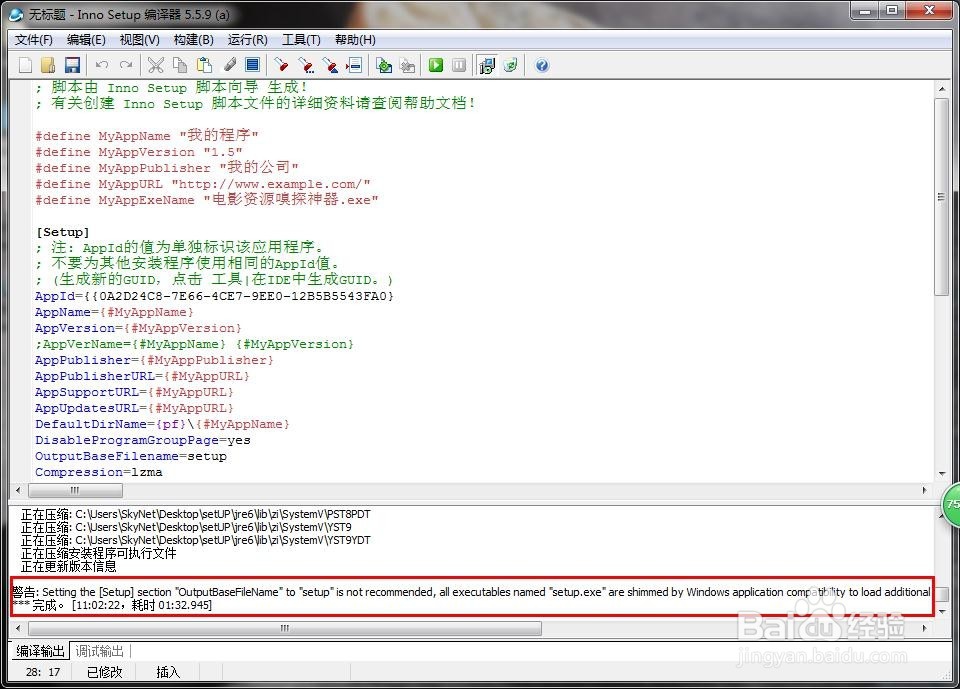The height and width of the screenshot is (689, 960).
Task: Maximize the Inno Setup window
Action: (892, 10)
